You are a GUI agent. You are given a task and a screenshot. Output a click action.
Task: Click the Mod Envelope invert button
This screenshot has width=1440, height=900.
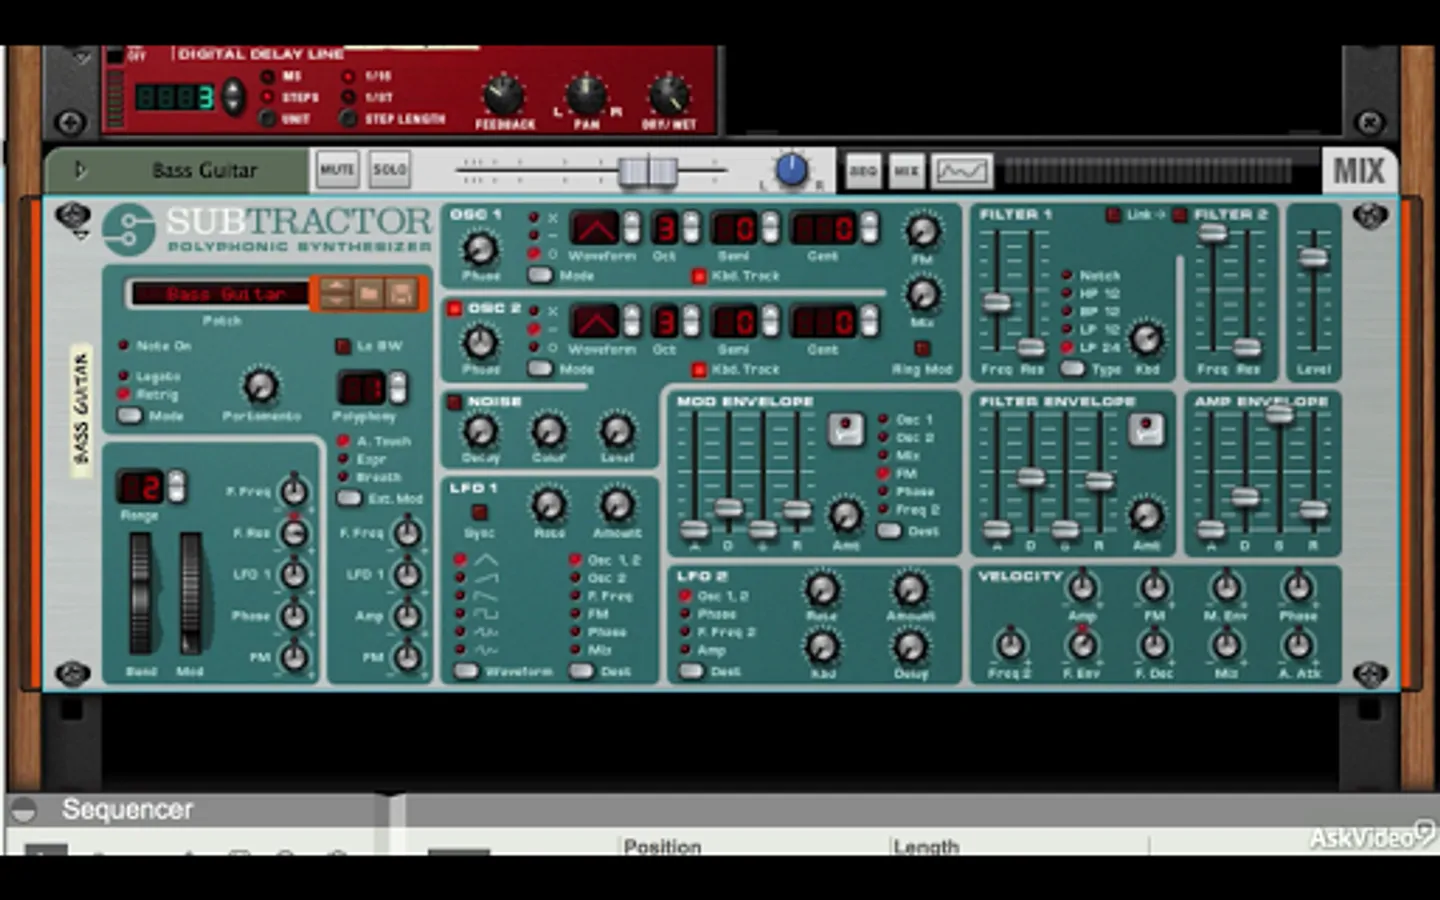845,429
